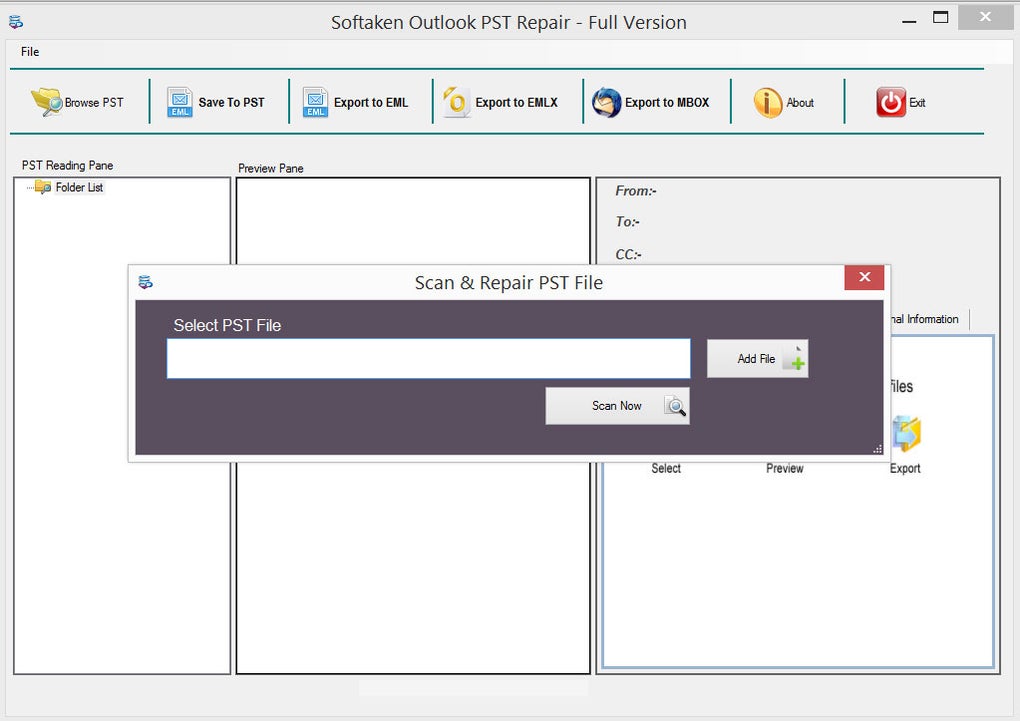Click the Export to EML icon

(x=315, y=102)
